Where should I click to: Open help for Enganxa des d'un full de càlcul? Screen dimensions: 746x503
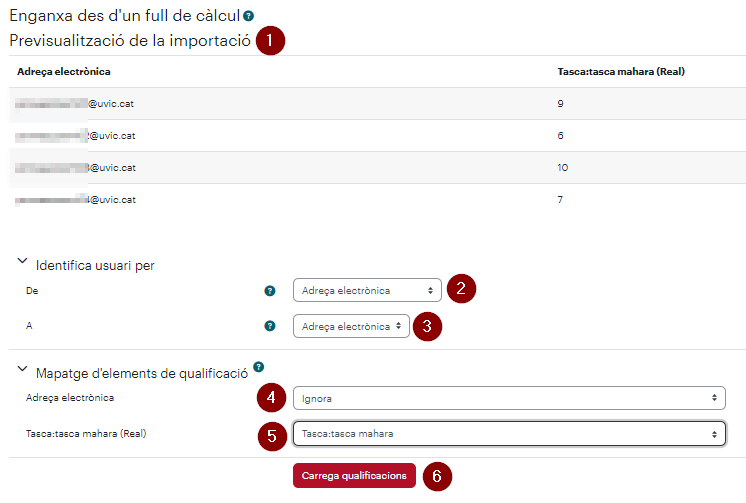pos(248,16)
